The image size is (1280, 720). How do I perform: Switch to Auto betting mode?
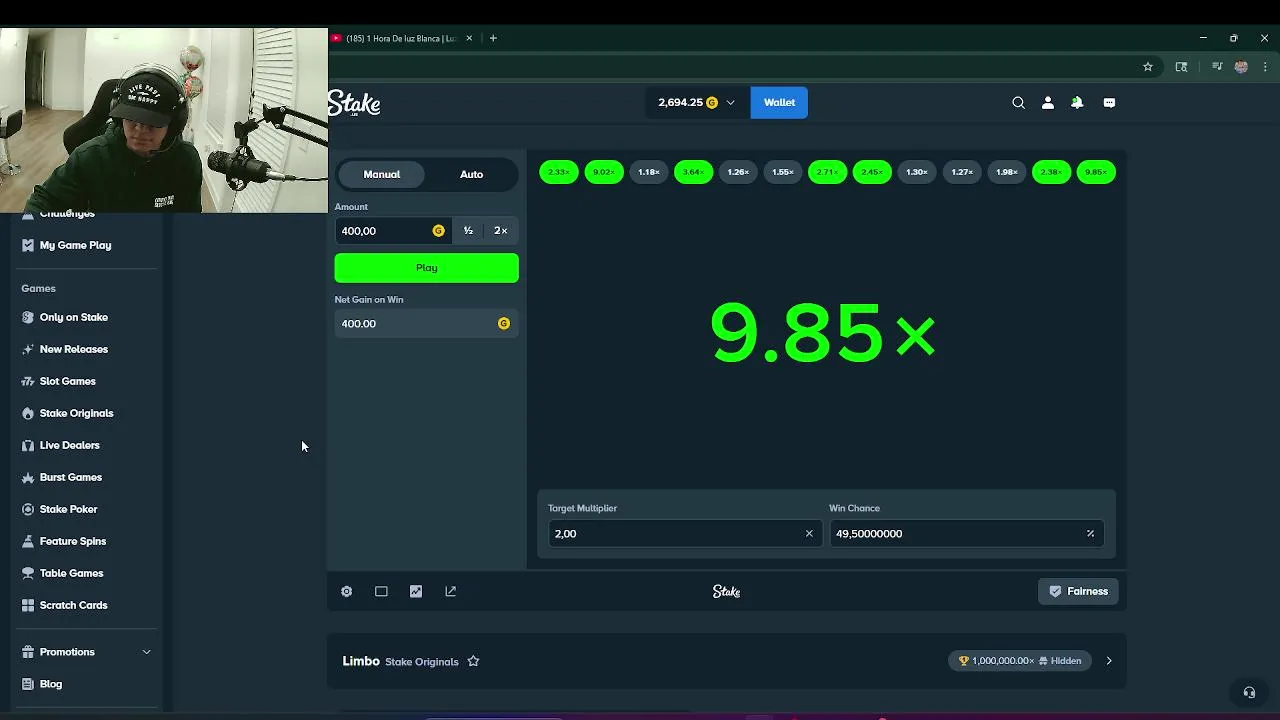tap(471, 174)
